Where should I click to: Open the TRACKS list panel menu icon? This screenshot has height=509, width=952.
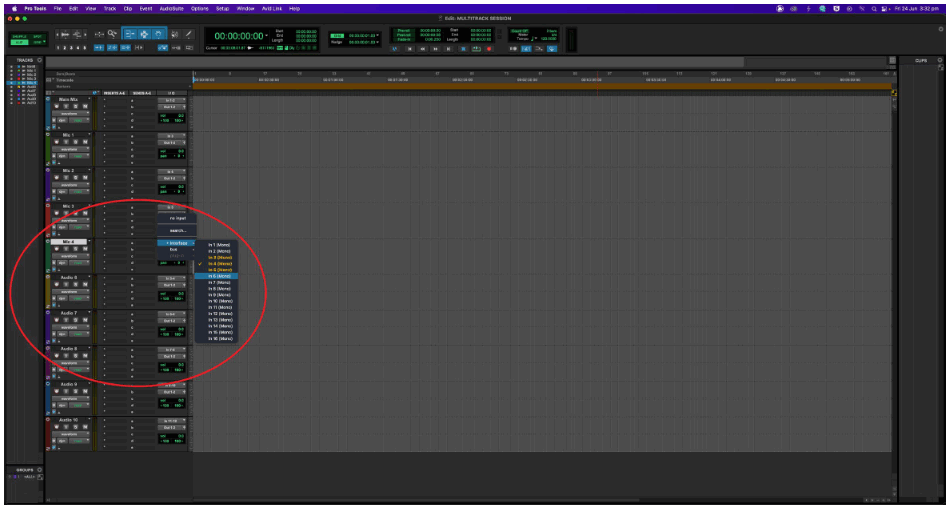(40, 60)
